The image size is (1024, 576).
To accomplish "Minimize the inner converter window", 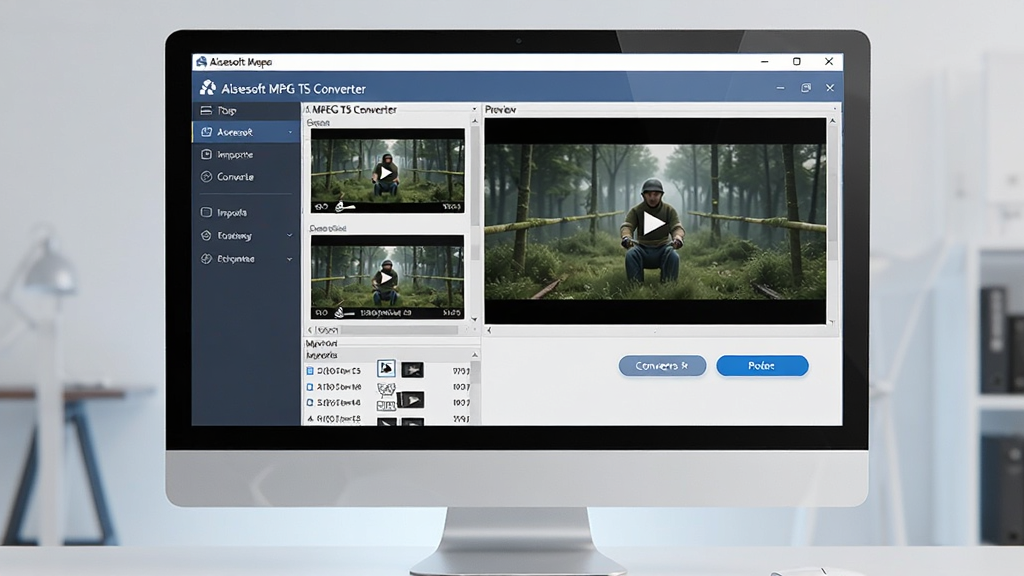I will [780, 88].
